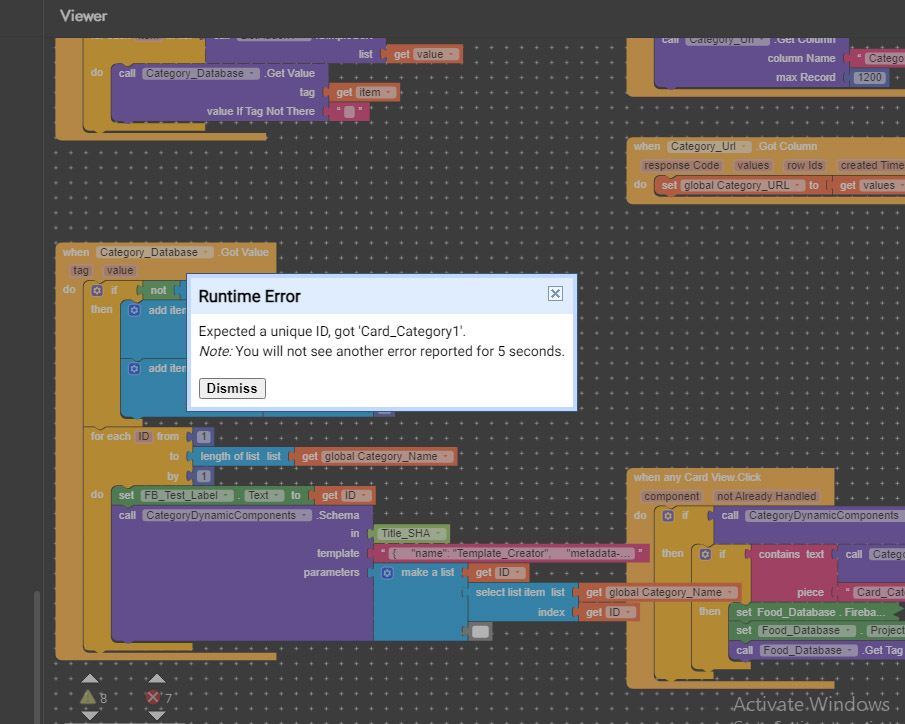The width and height of the screenshot is (905, 724).
Task: Click the 'by' number 1 field
Action: point(203,476)
